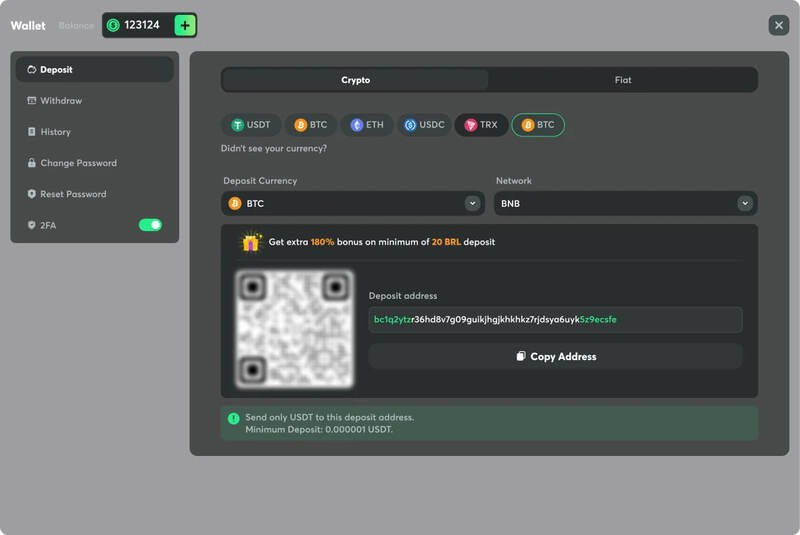The image size is (800, 535).
Task: Open the History section in sidebar
Action: tap(55, 132)
